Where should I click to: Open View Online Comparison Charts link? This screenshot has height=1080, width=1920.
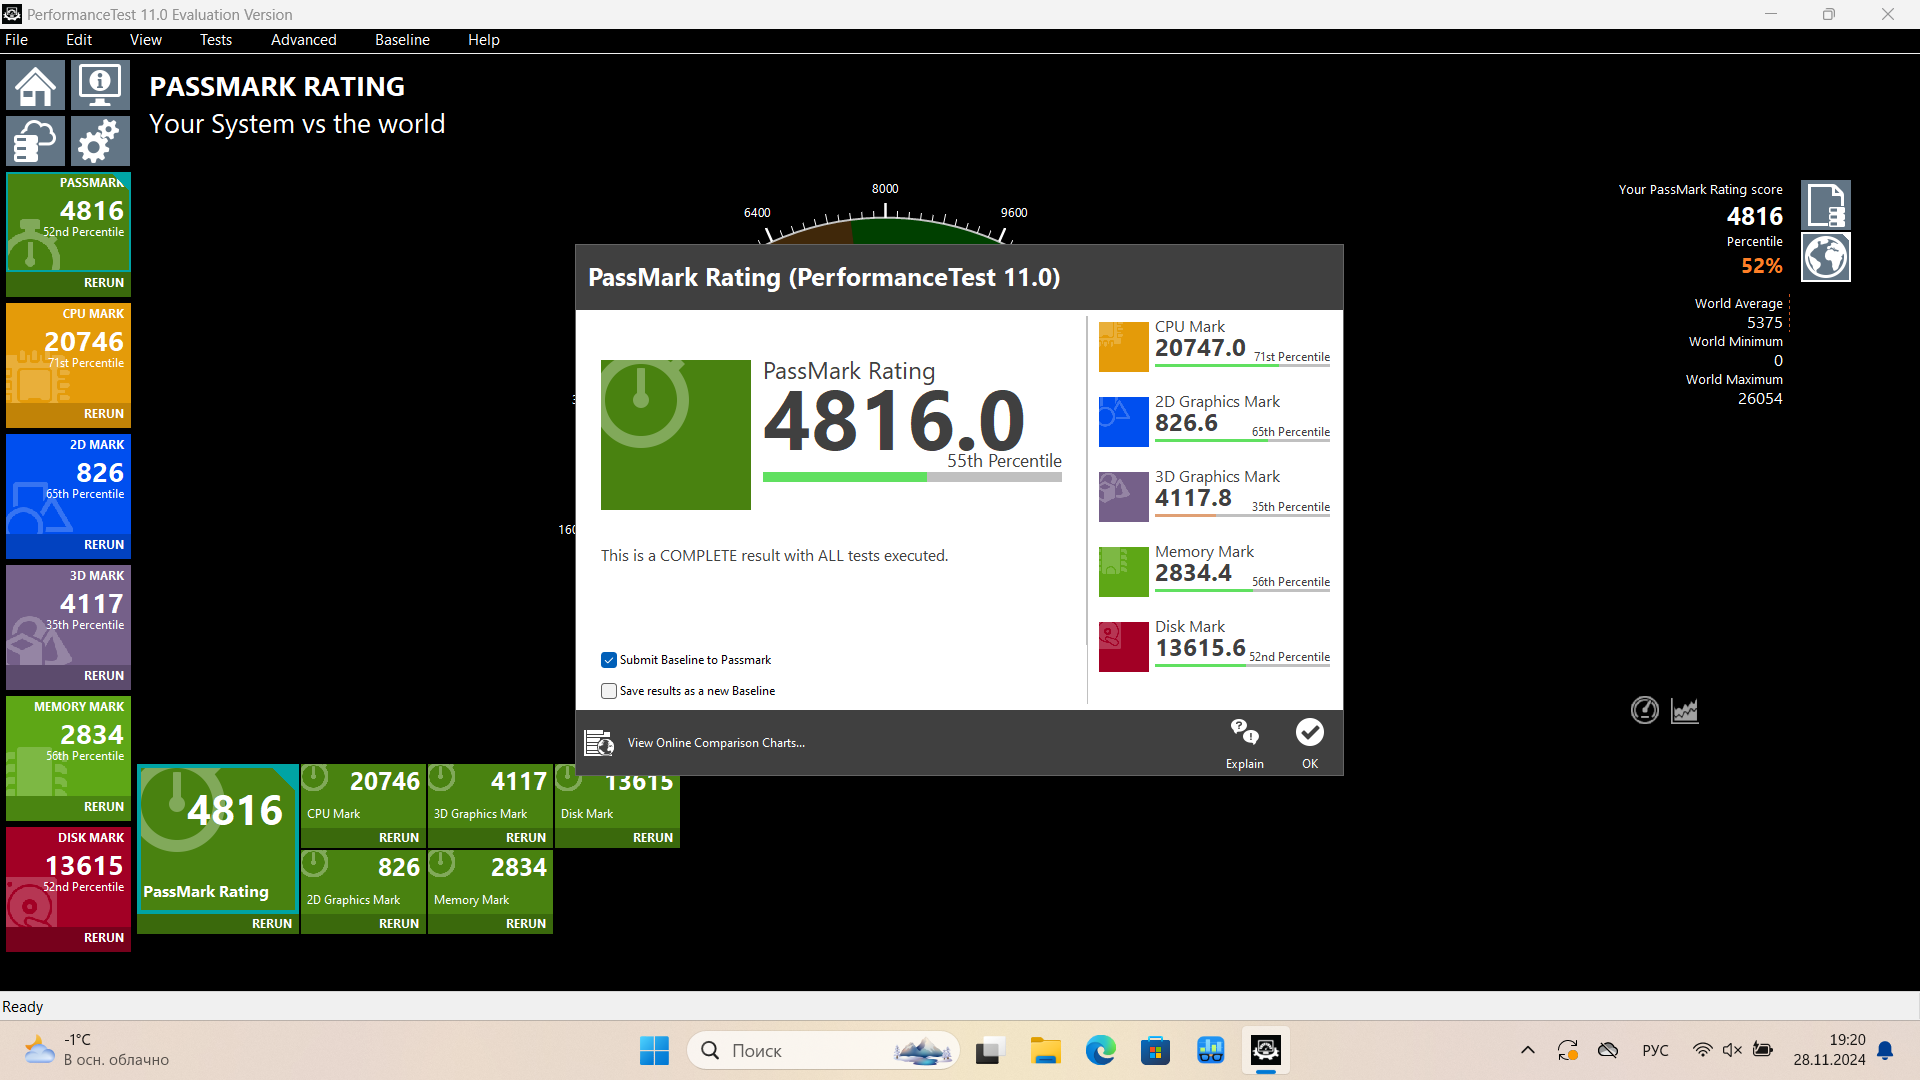point(715,743)
